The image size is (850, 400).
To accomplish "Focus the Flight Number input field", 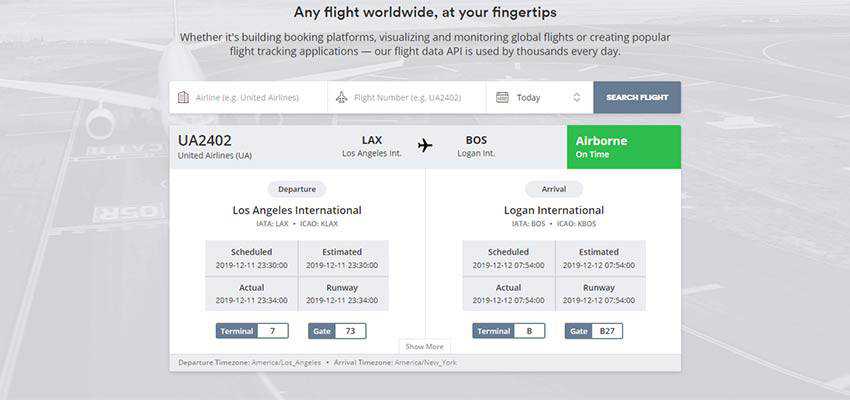I will (415, 98).
